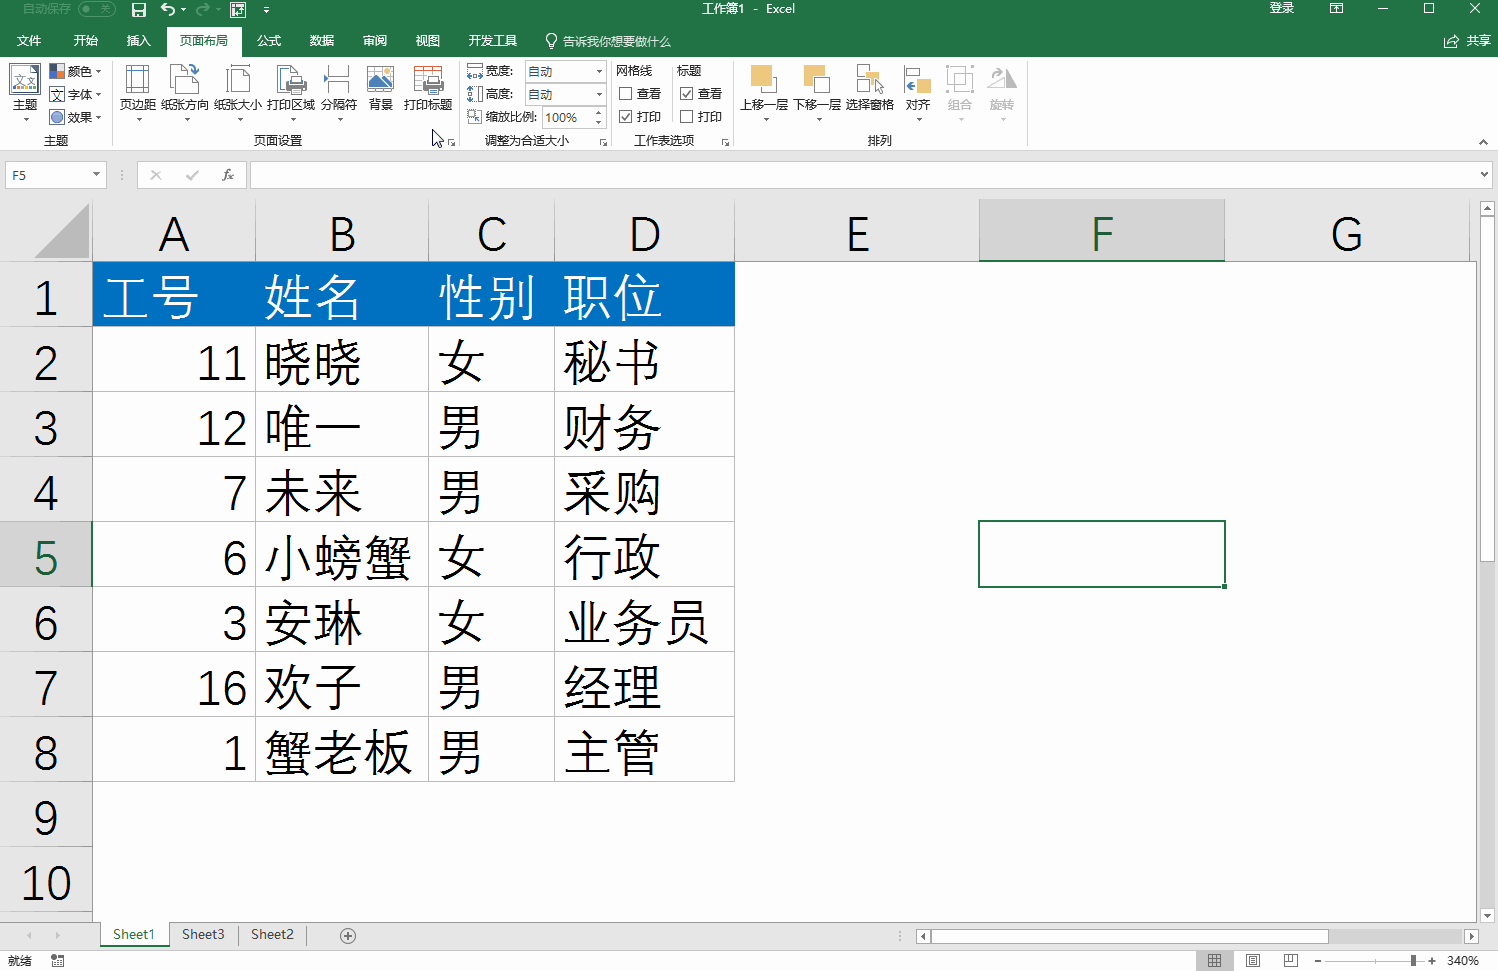
Task: Open Scale to Fit dialog launcher
Action: pyautogui.click(x=603, y=143)
